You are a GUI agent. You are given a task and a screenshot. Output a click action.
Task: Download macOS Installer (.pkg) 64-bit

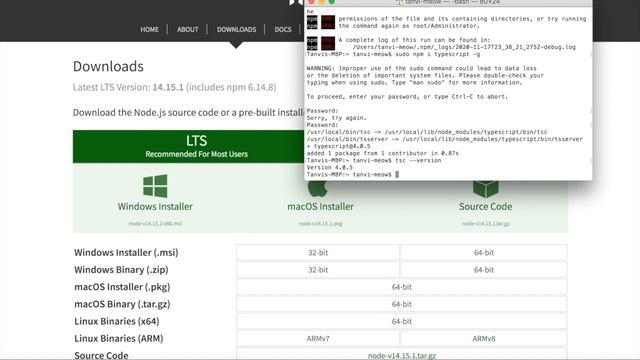(402, 287)
